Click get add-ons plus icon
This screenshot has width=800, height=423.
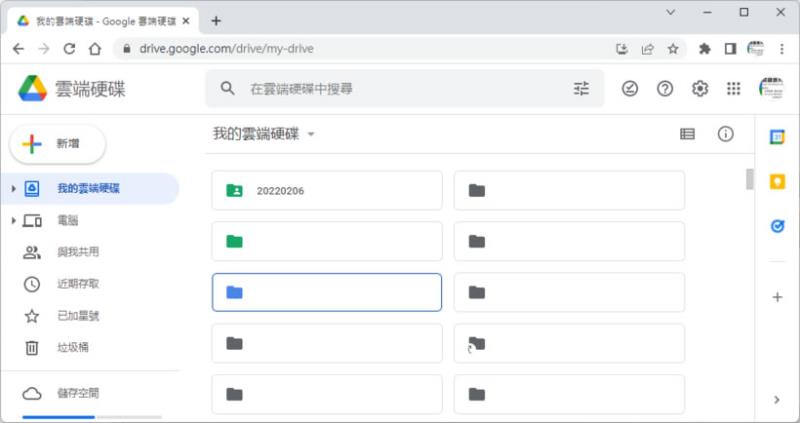777,297
